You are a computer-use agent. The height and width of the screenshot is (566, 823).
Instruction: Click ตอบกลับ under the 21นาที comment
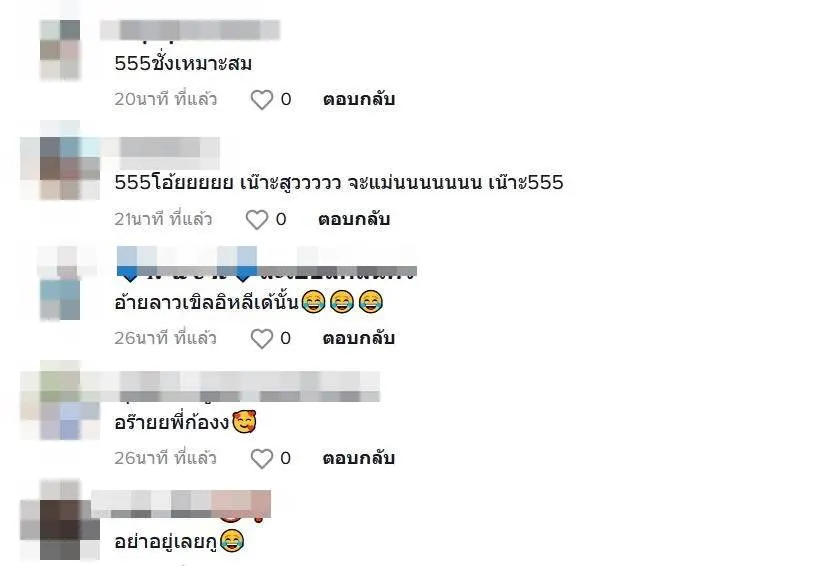(x=354, y=219)
